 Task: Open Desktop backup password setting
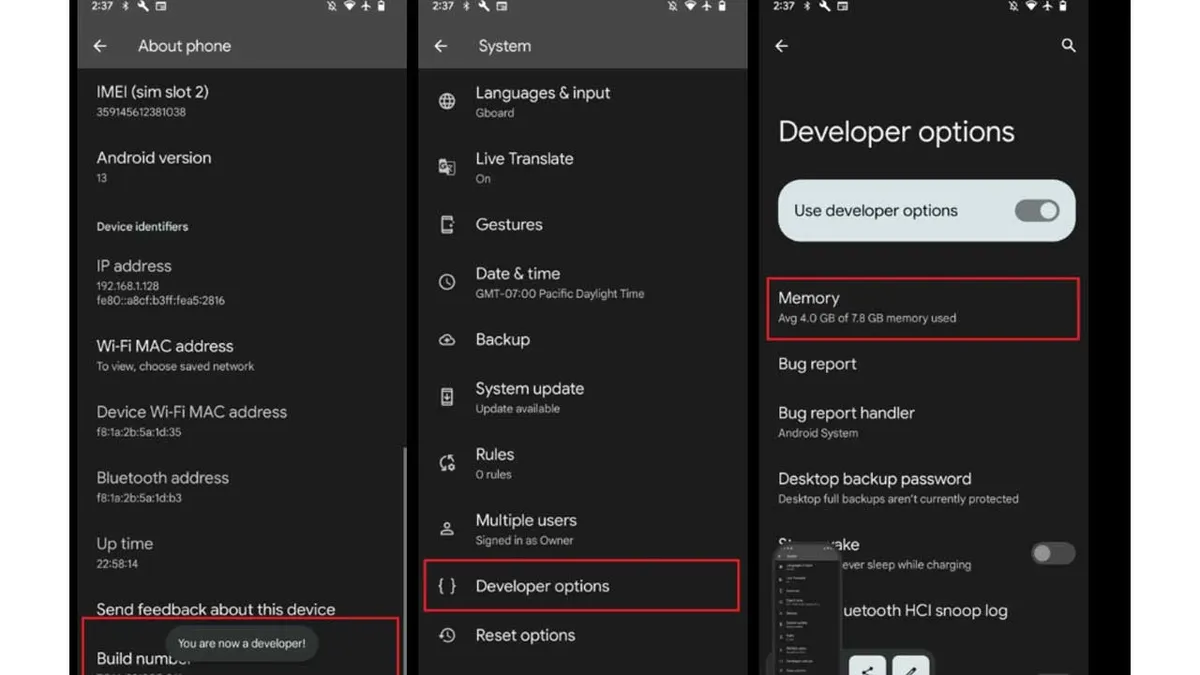pos(923,488)
